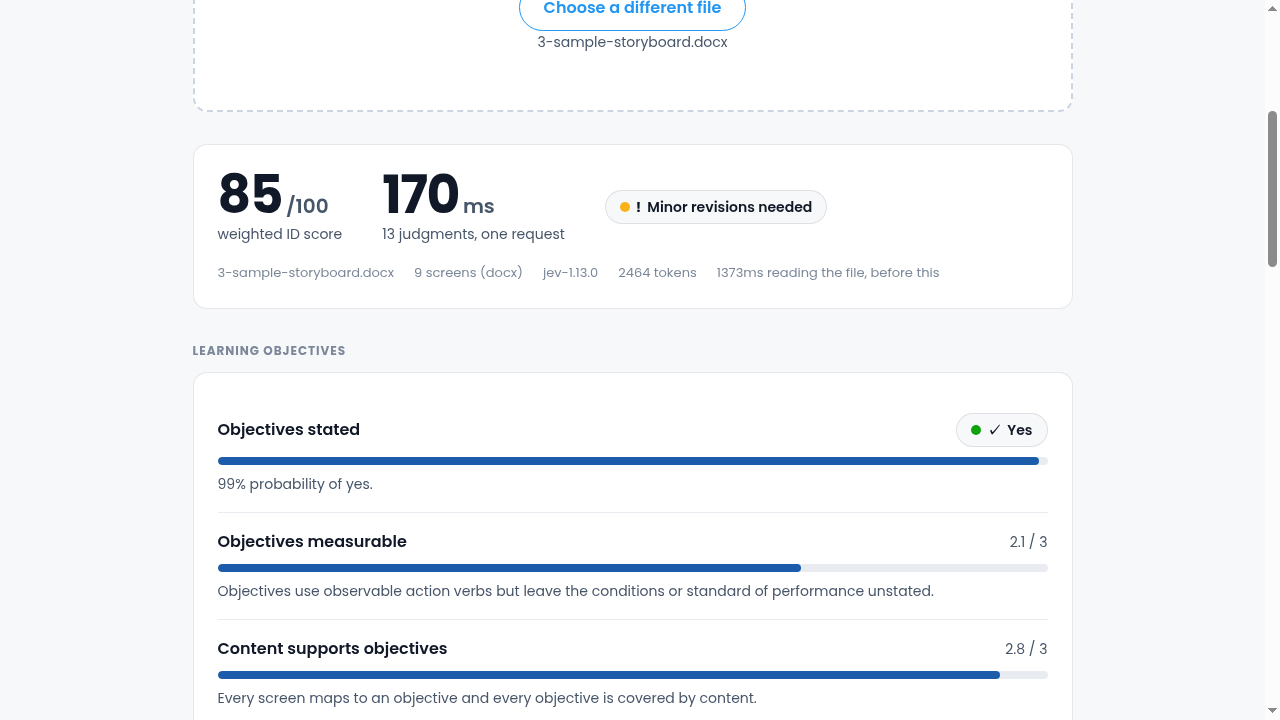Image resolution: width=1280 pixels, height=720 pixels.
Task: Click the Every screen maps to an objective text
Action: click(x=487, y=698)
